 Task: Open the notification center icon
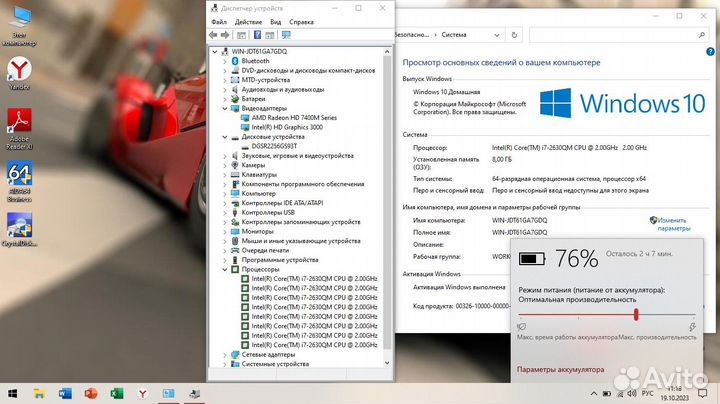[702, 393]
